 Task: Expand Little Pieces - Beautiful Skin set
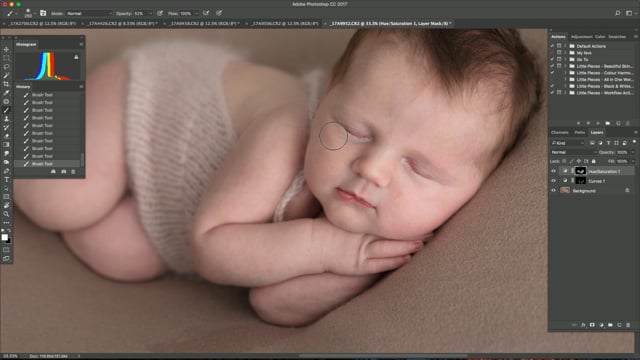click(x=566, y=66)
